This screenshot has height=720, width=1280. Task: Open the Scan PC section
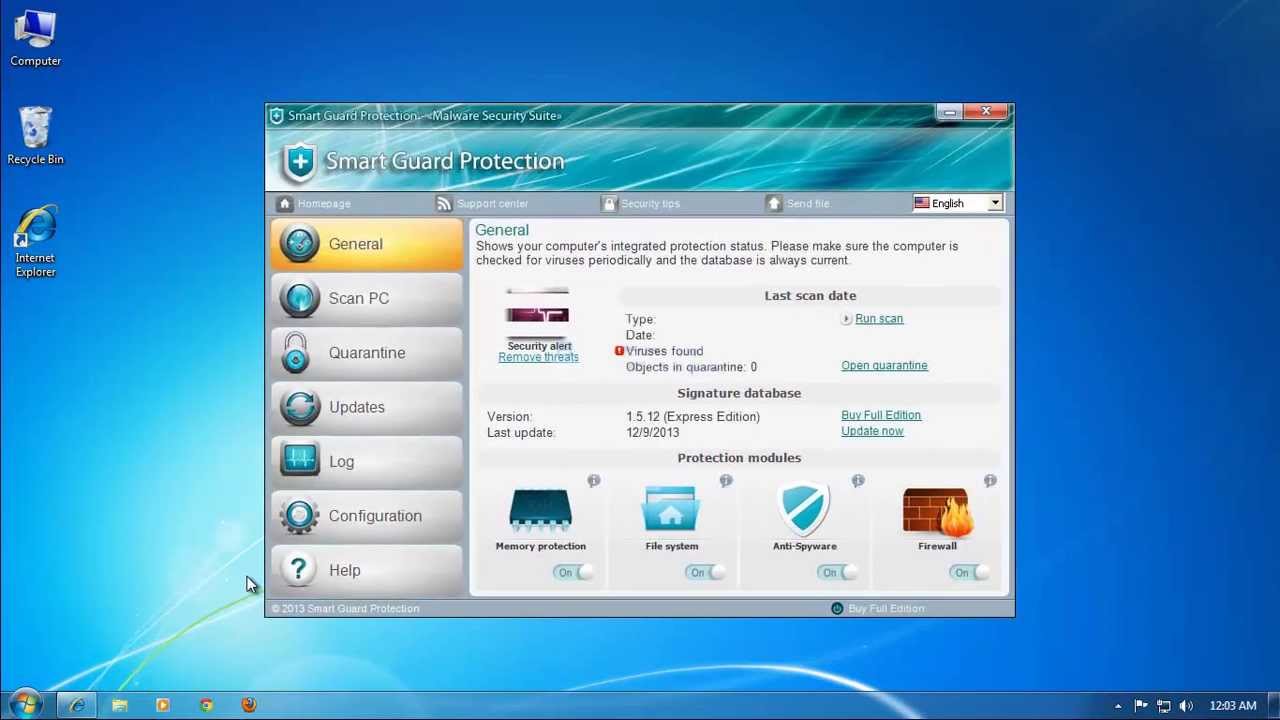[366, 298]
